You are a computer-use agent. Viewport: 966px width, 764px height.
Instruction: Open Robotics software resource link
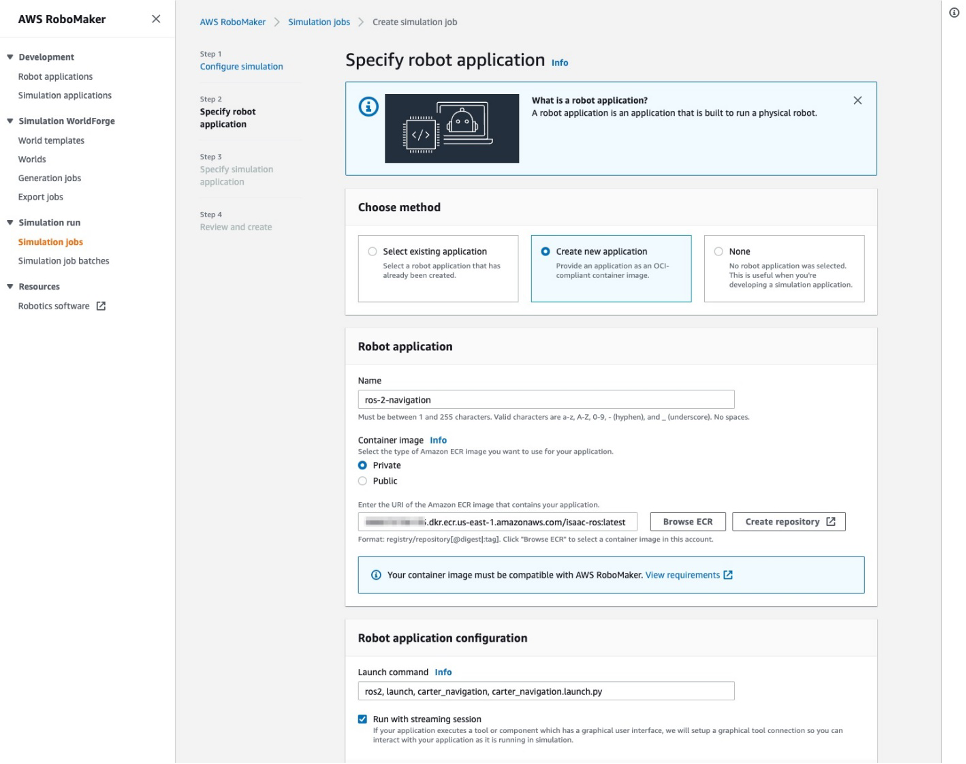tap(54, 306)
